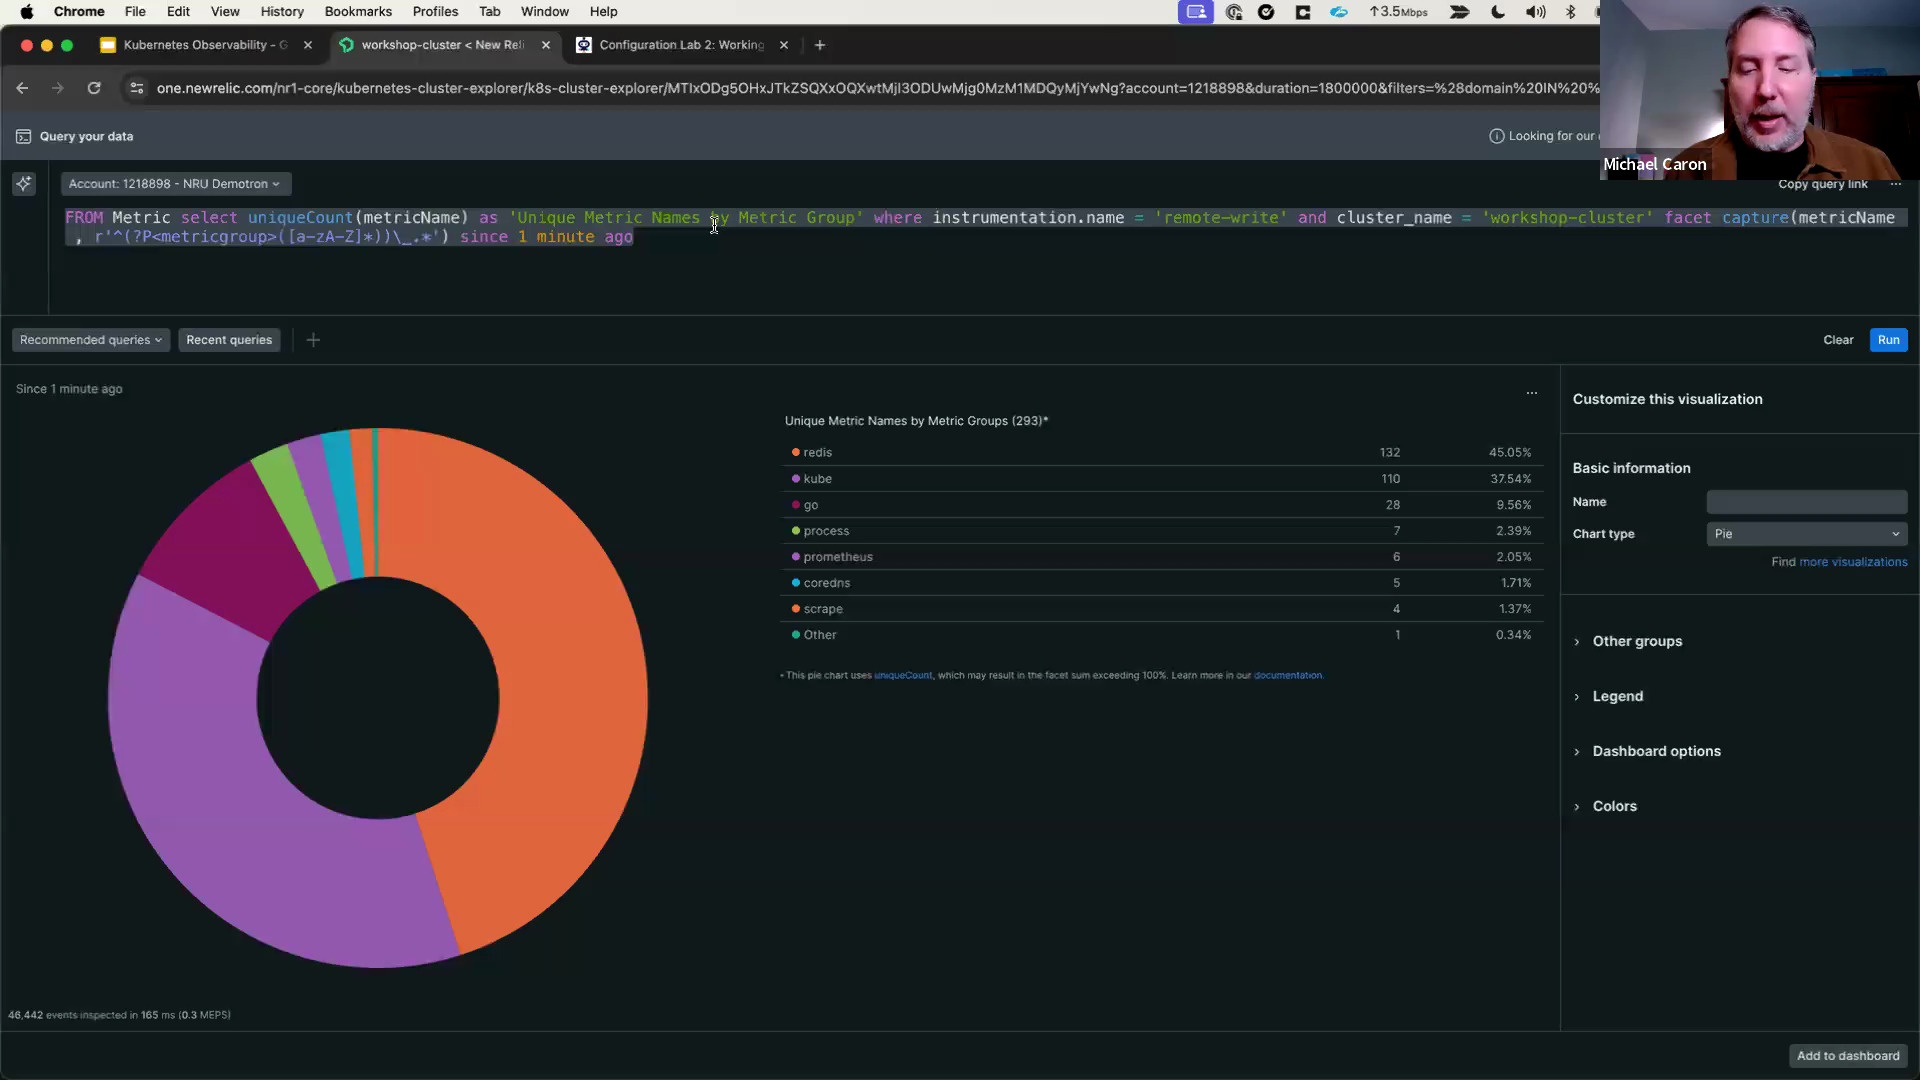Toggle kube legend color dot
Screen dimensions: 1920x1080
pos(796,478)
